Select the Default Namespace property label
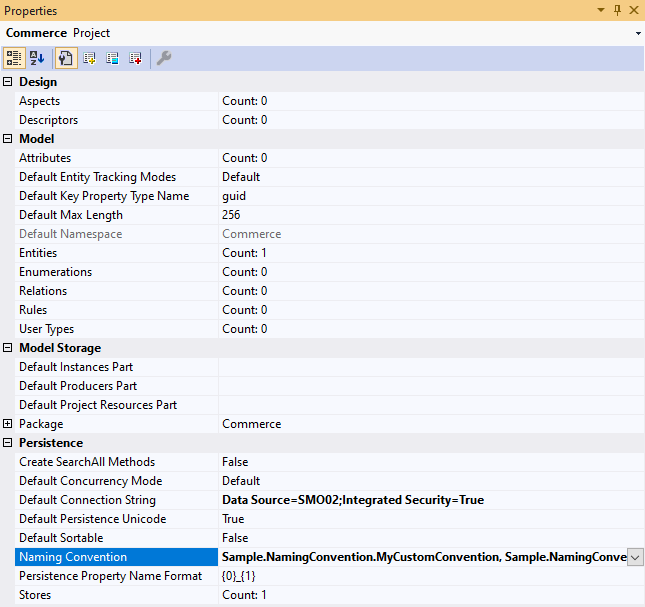This screenshot has width=645, height=607. coord(71,234)
